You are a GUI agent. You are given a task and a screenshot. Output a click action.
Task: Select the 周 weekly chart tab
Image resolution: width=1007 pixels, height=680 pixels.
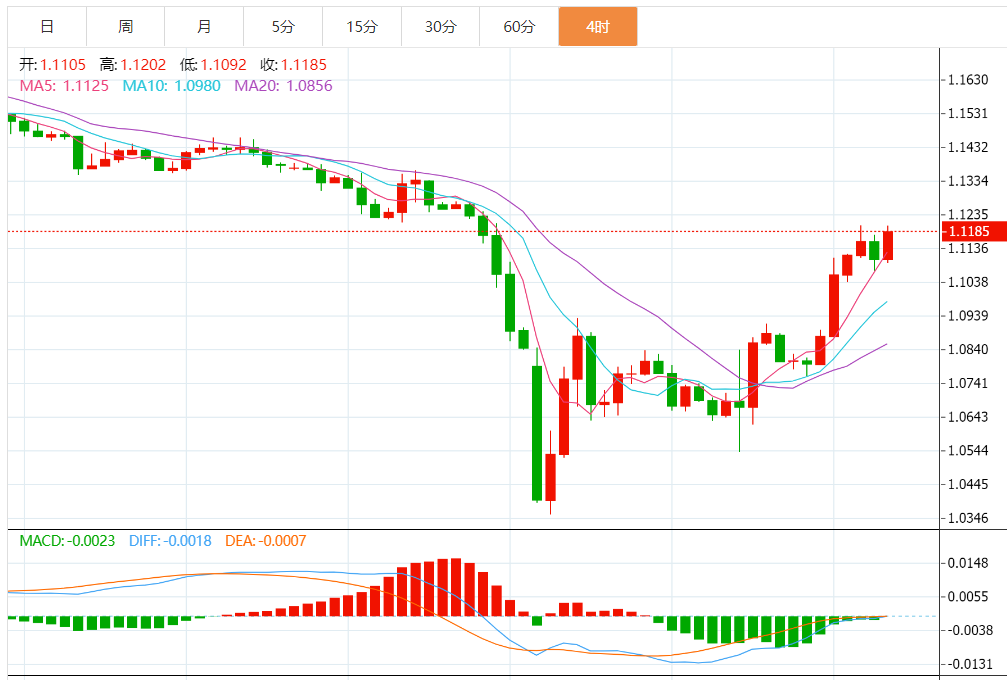(x=126, y=27)
